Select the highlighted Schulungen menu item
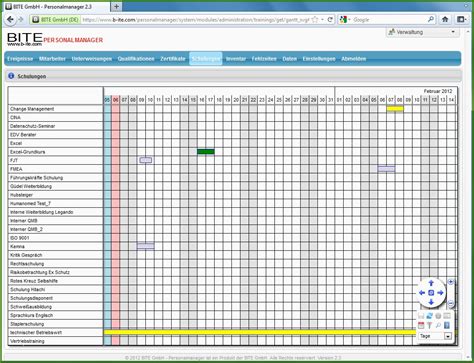 point(206,59)
